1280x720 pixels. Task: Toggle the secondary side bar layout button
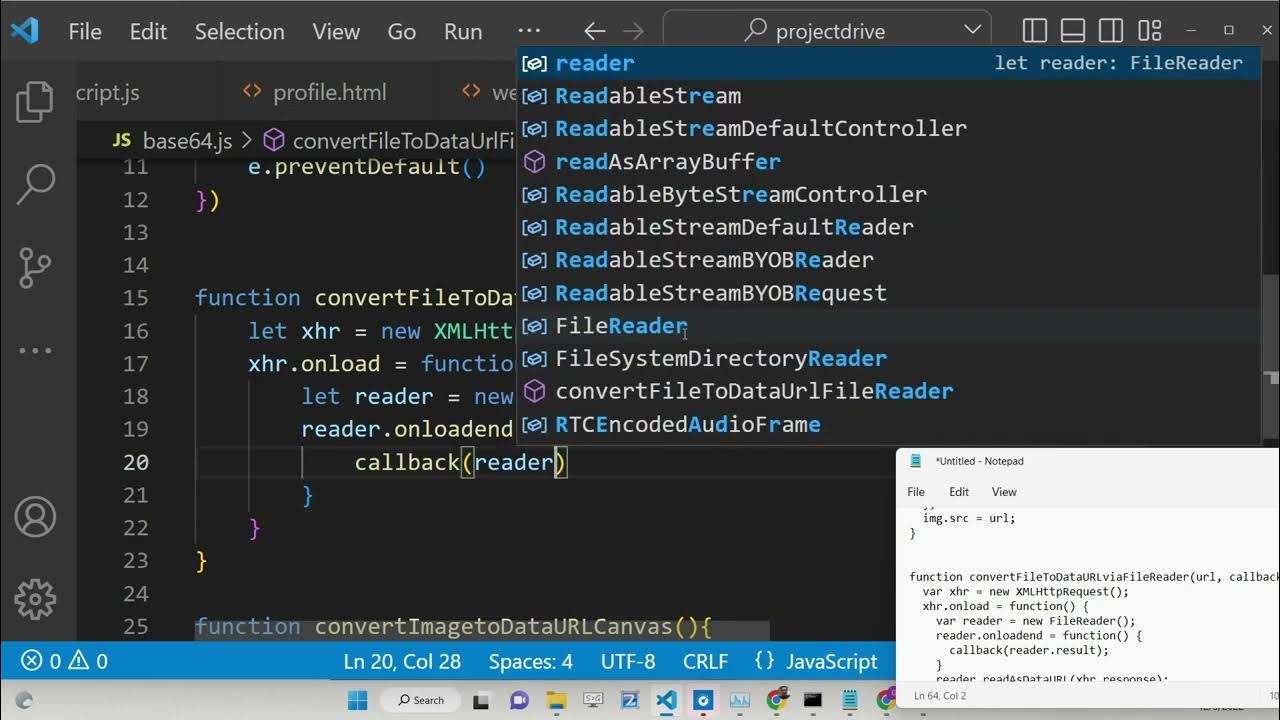tap(1111, 31)
